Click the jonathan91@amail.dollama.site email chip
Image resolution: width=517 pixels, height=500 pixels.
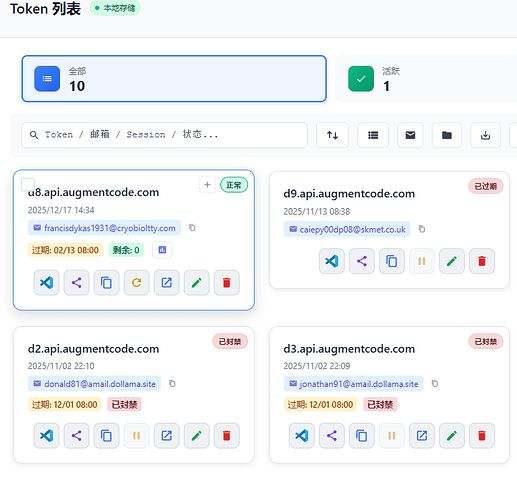pos(353,384)
